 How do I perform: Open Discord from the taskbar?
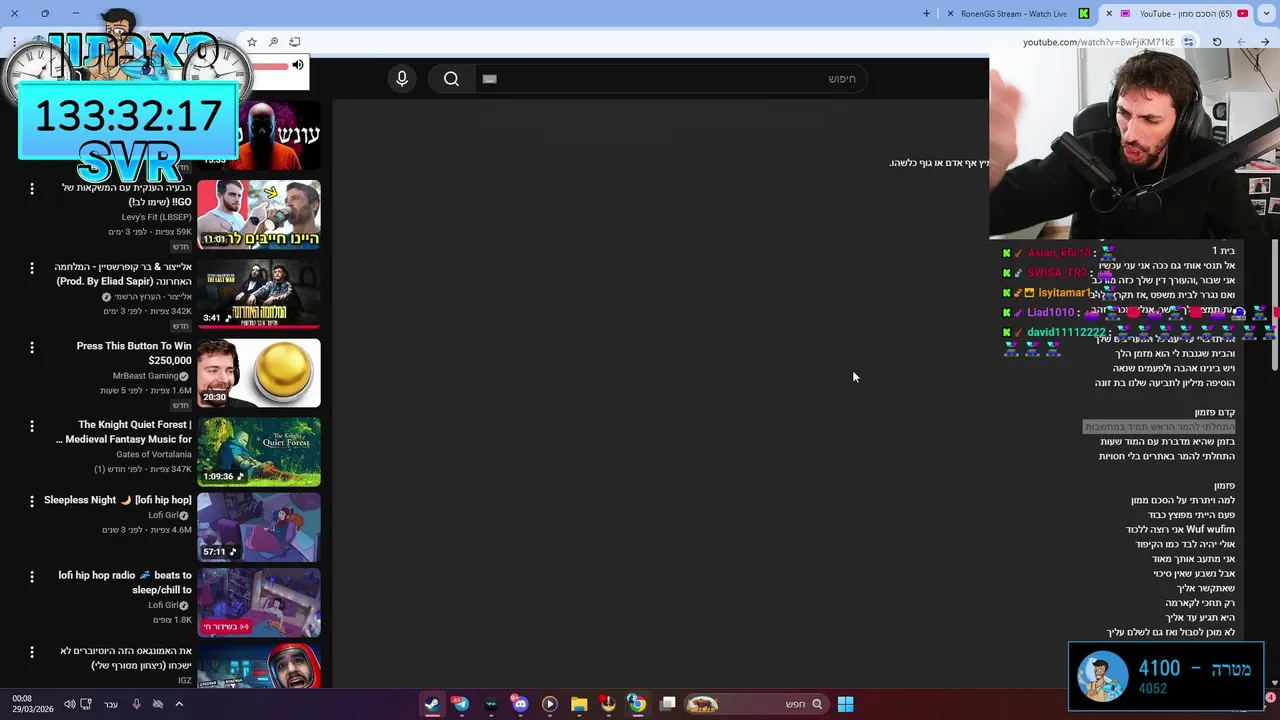point(520,704)
